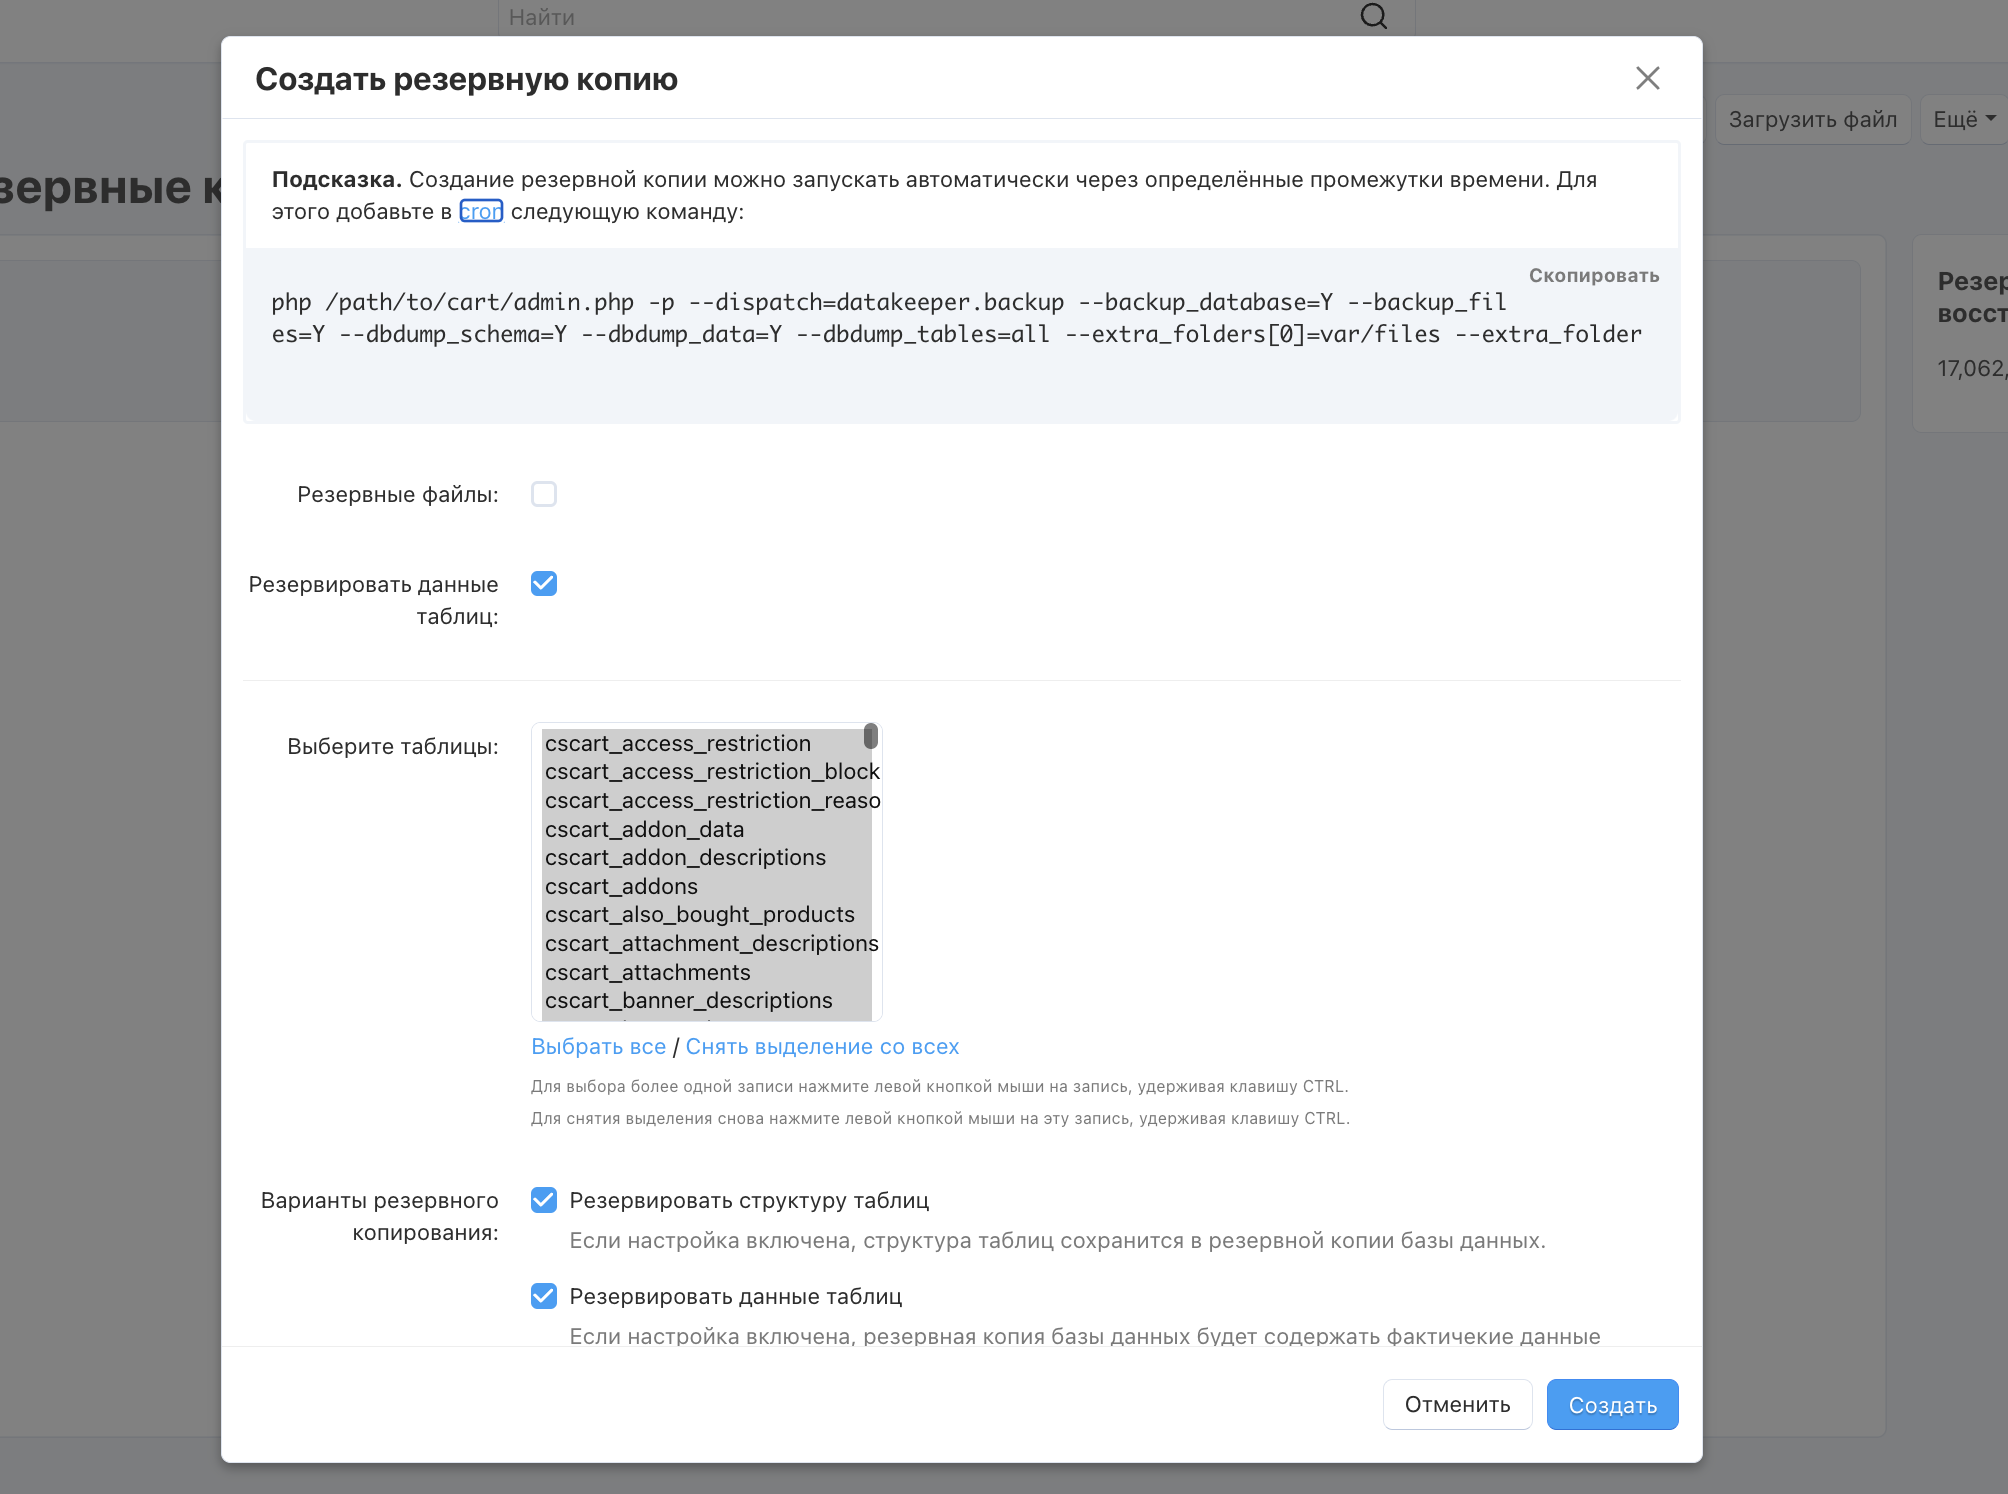Image resolution: width=2008 pixels, height=1494 pixels.
Task: Open the Ещё dropdown menu
Action: (1963, 120)
